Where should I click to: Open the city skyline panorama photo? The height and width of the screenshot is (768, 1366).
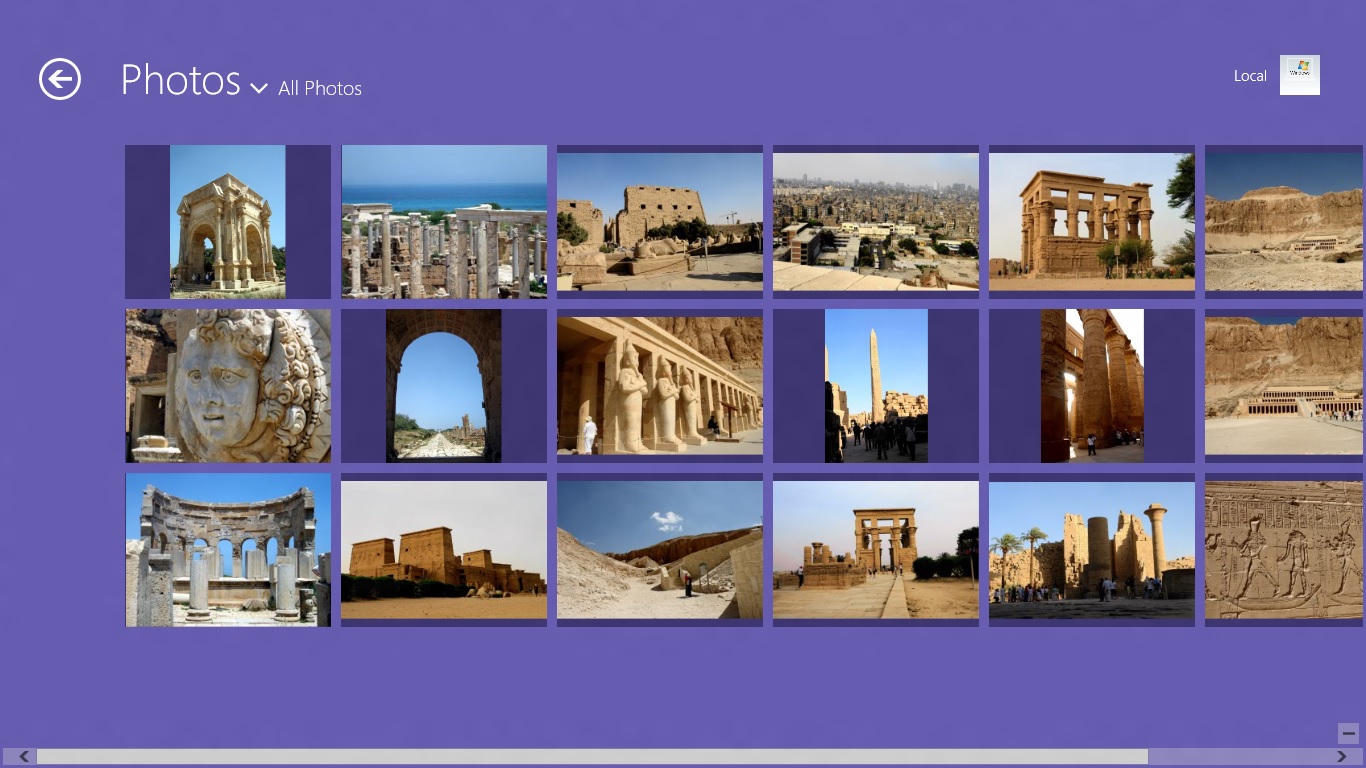point(876,222)
